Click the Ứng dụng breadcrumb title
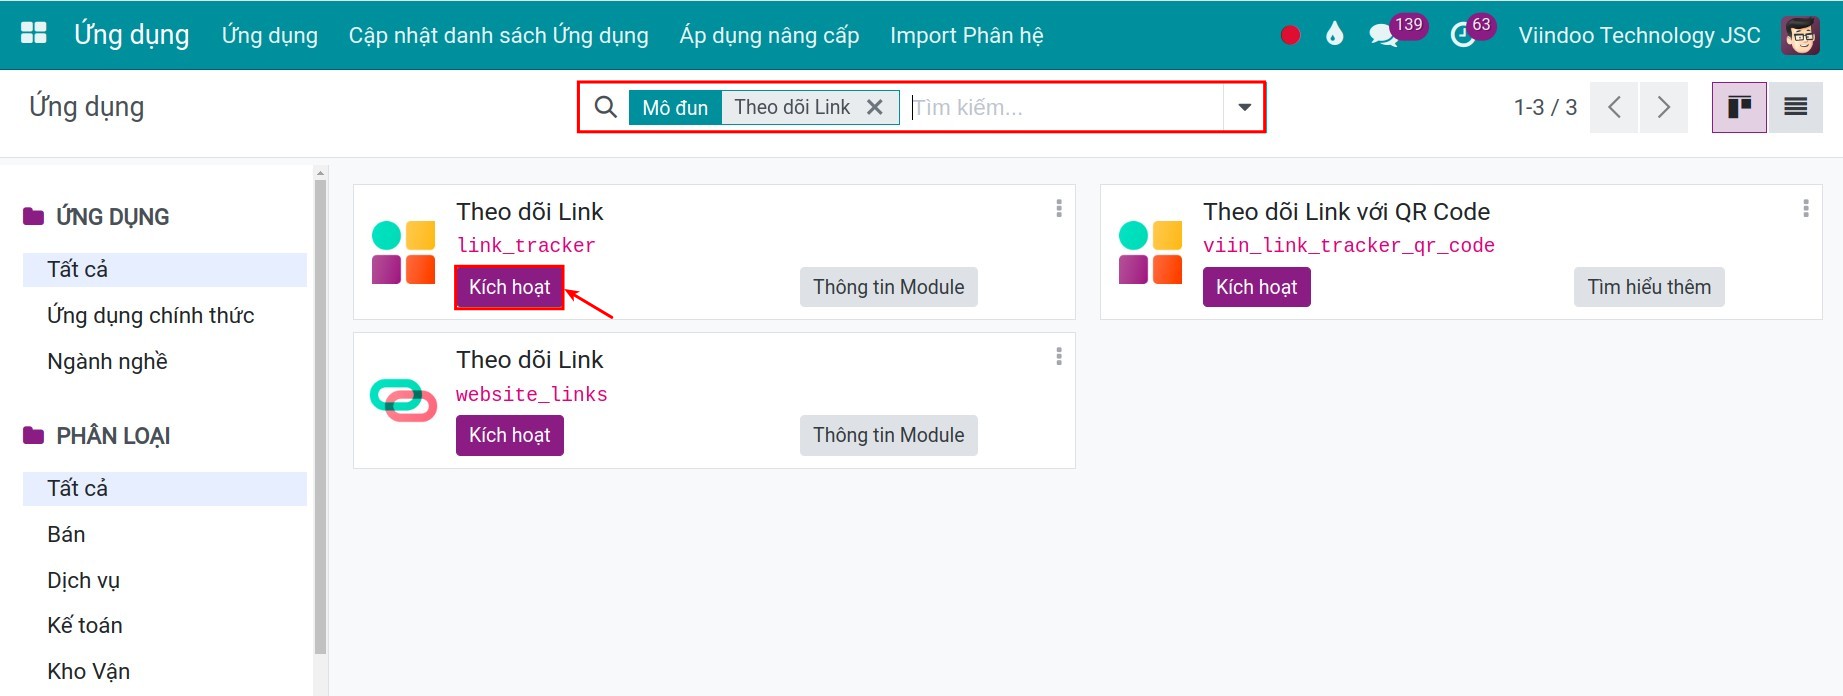The image size is (1843, 696). [x=87, y=107]
